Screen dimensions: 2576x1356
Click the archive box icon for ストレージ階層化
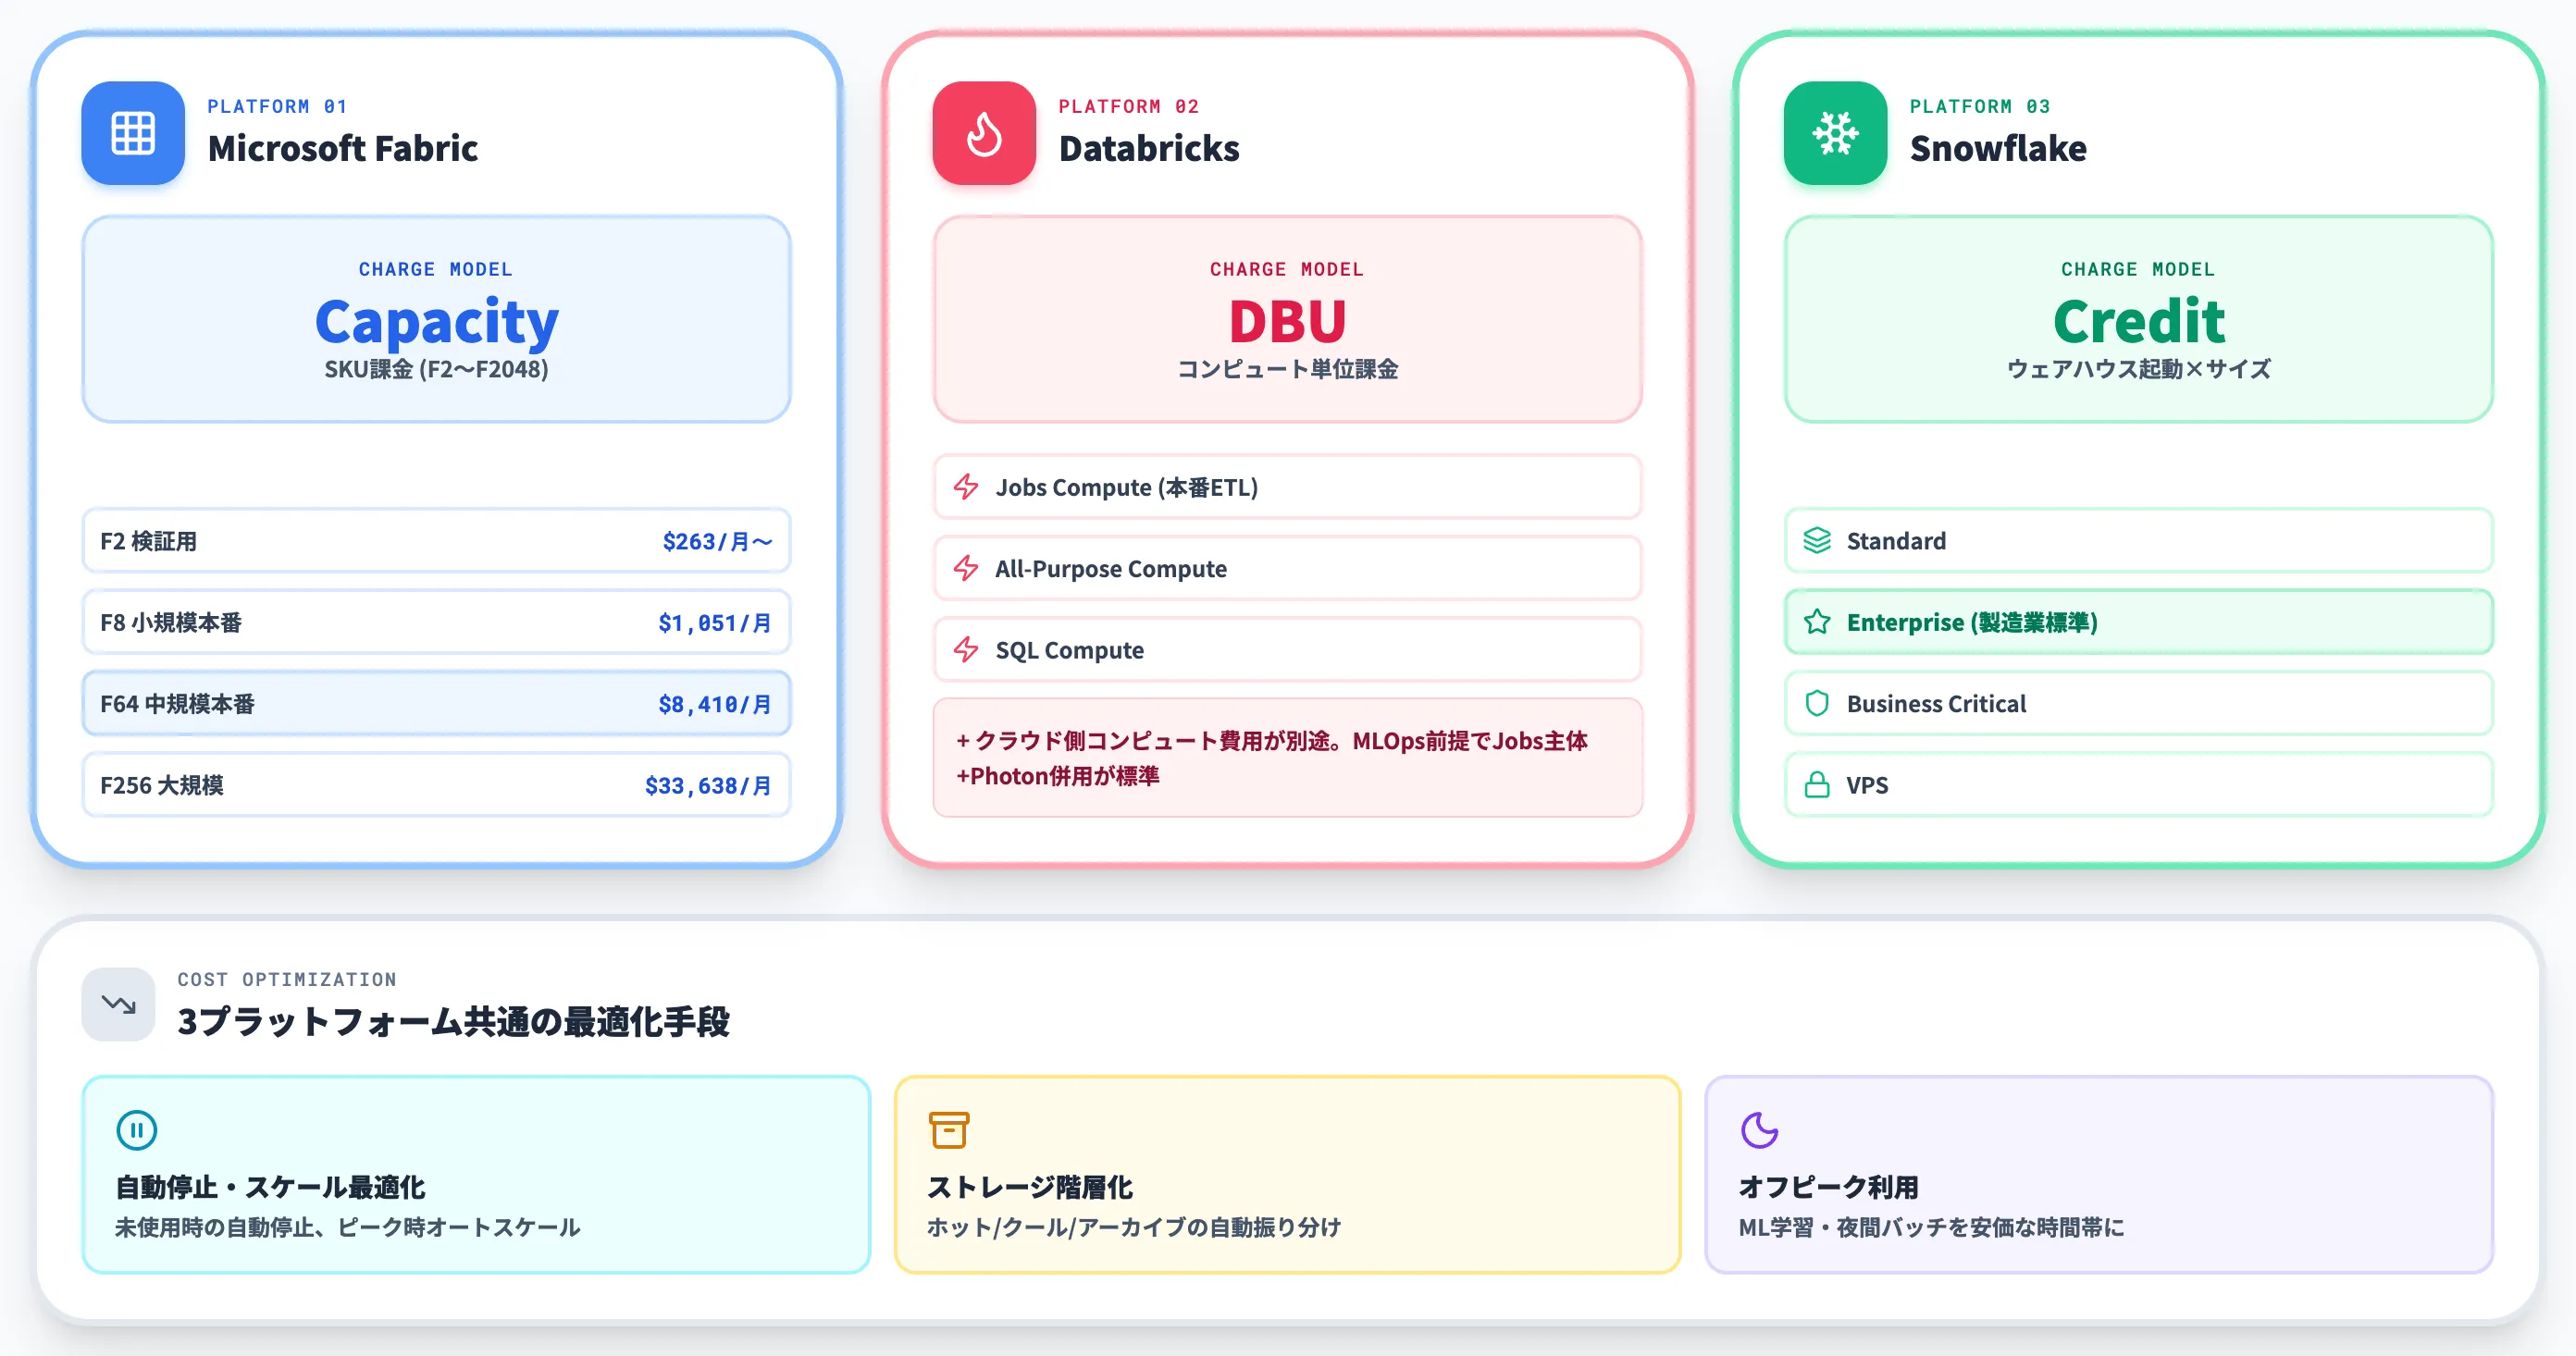pos(949,1130)
